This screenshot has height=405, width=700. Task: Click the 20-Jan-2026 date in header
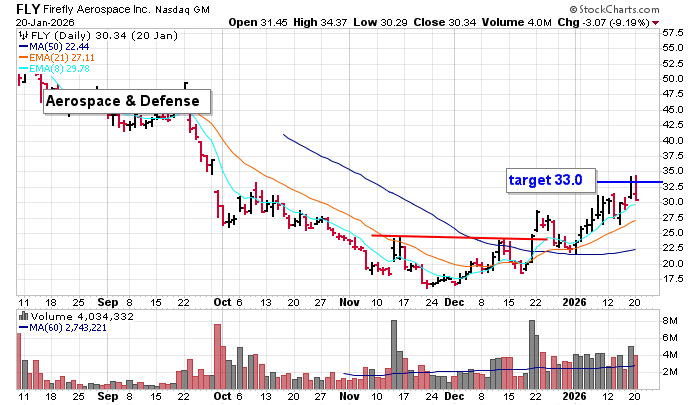point(34,22)
